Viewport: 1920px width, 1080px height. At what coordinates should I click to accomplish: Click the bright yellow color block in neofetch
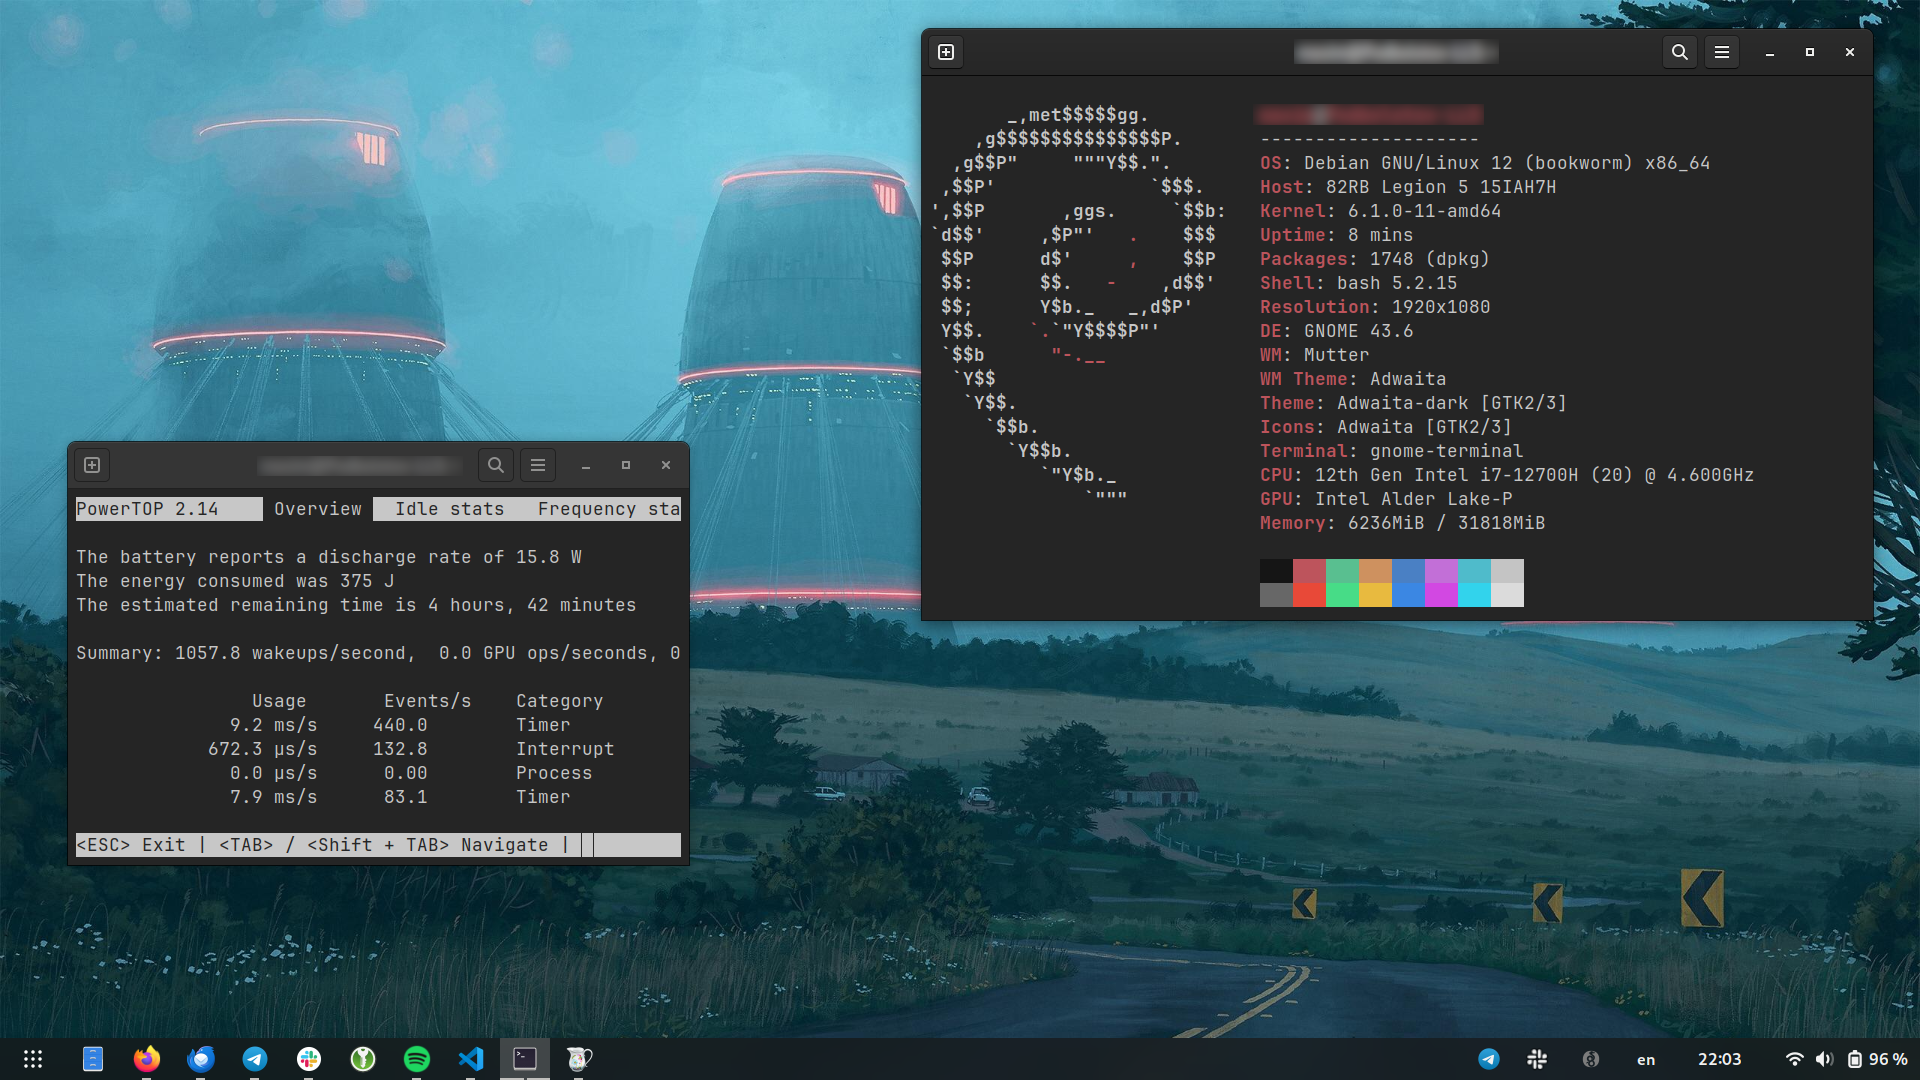click(x=1375, y=595)
